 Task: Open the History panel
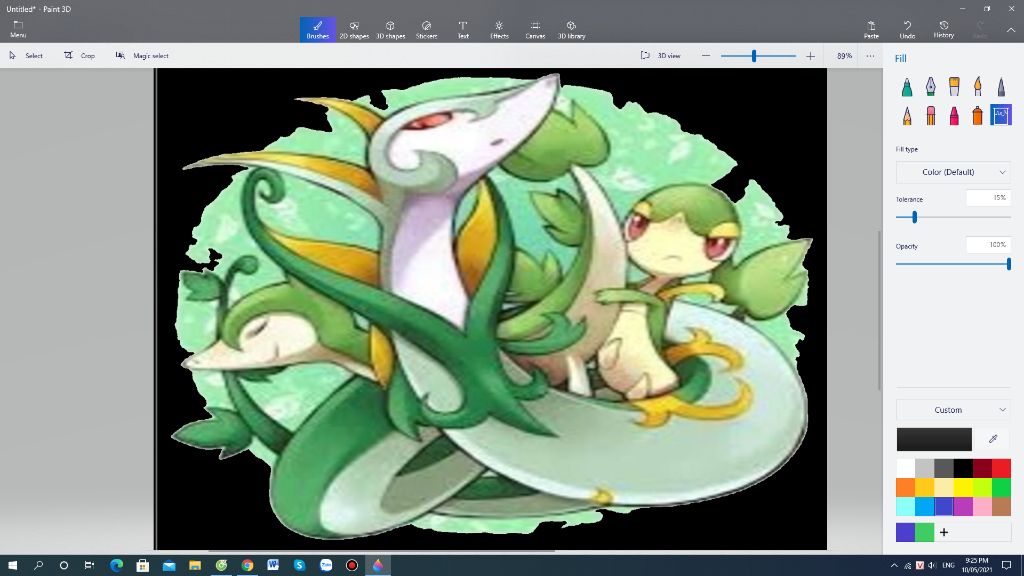(944, 29)
